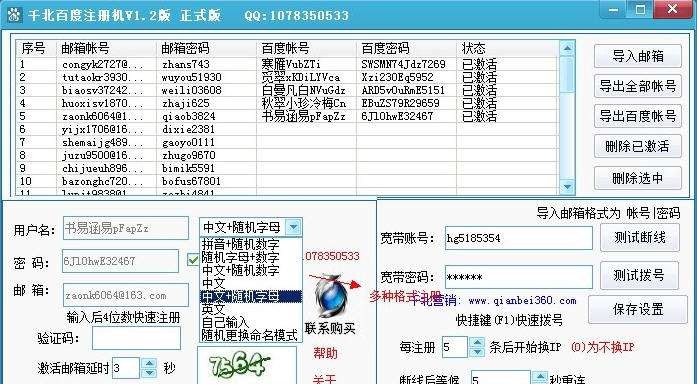Viewport: 697px width, 384px height.
Task: Click the 序号 column header
Action: coord(36,48)
